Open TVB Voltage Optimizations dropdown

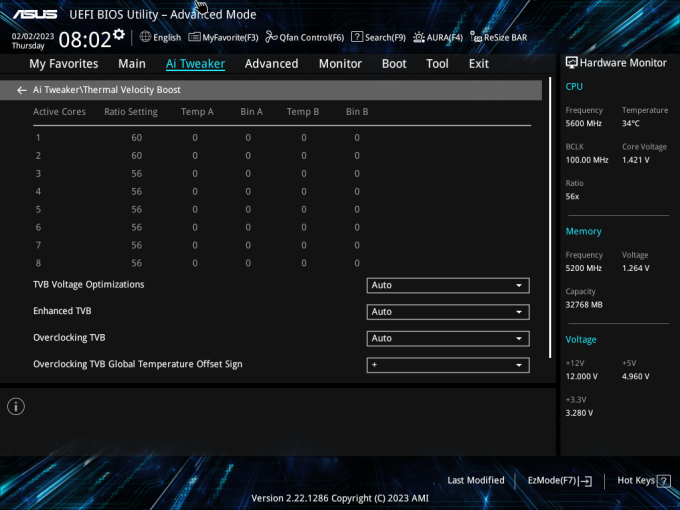click(448, 285)
